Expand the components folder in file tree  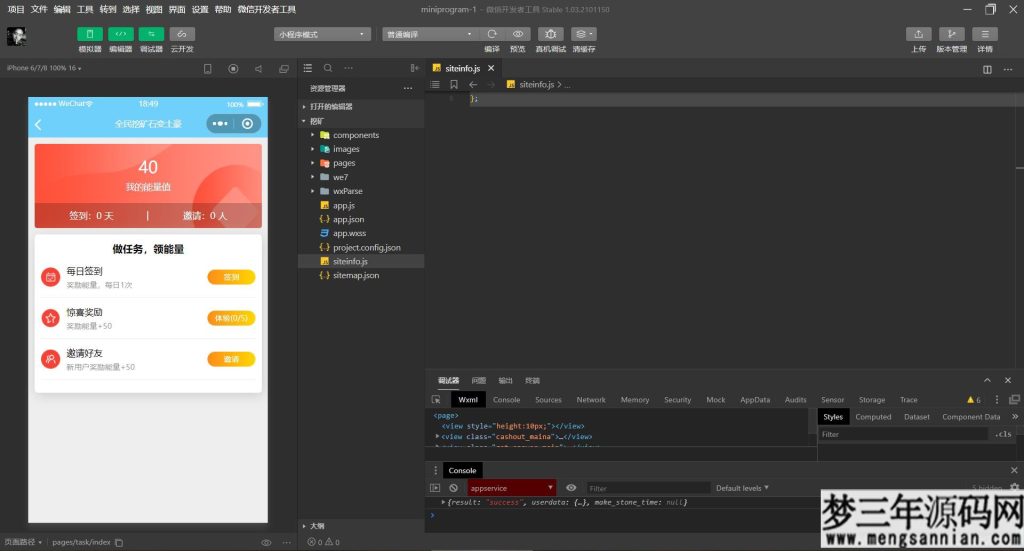point(355,135)
